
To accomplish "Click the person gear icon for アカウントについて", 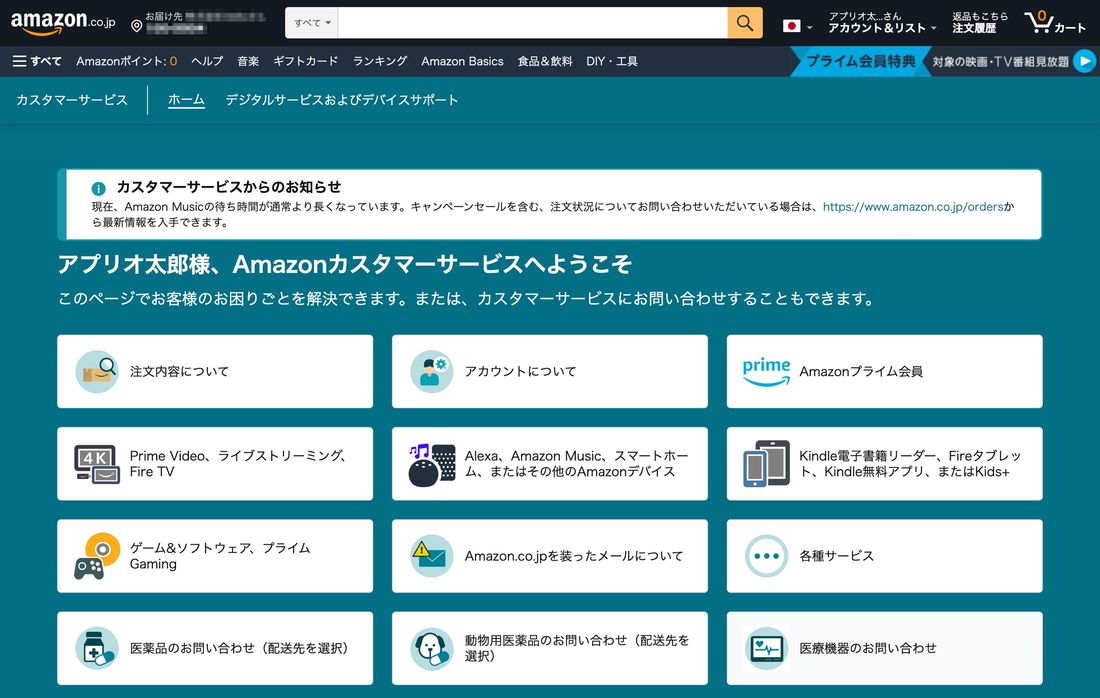I will coord(431,371).
